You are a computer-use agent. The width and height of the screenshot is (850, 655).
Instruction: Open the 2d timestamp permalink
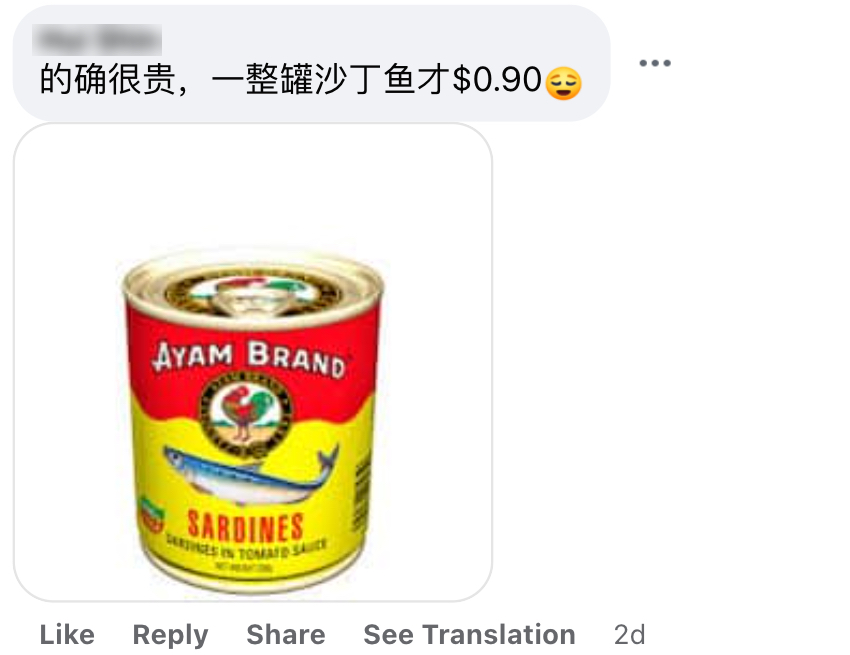pos(629,634)
